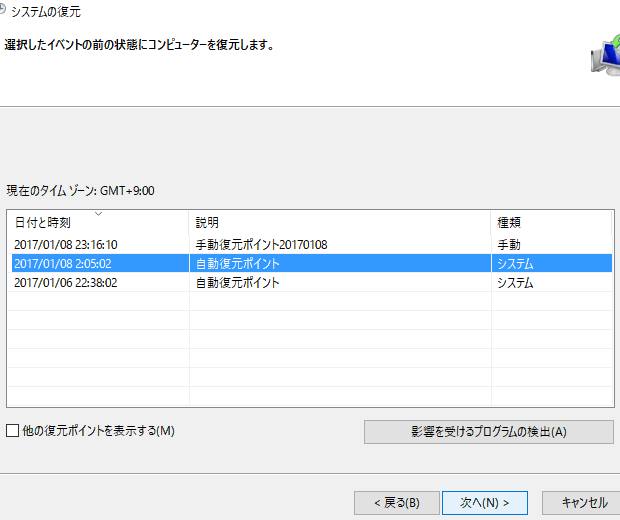Click 手動復元ポイント20170108 description cell
Viewport: 620px width, 520px height.
click(x=261, y=244)
